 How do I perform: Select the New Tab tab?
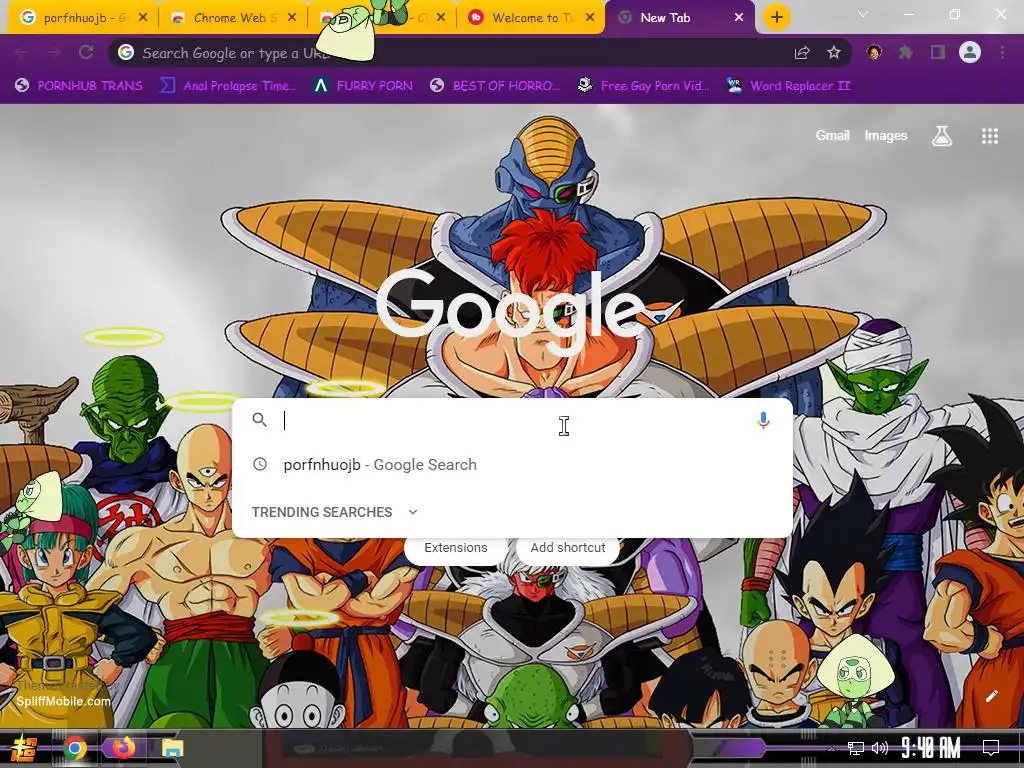coord(679,18)
